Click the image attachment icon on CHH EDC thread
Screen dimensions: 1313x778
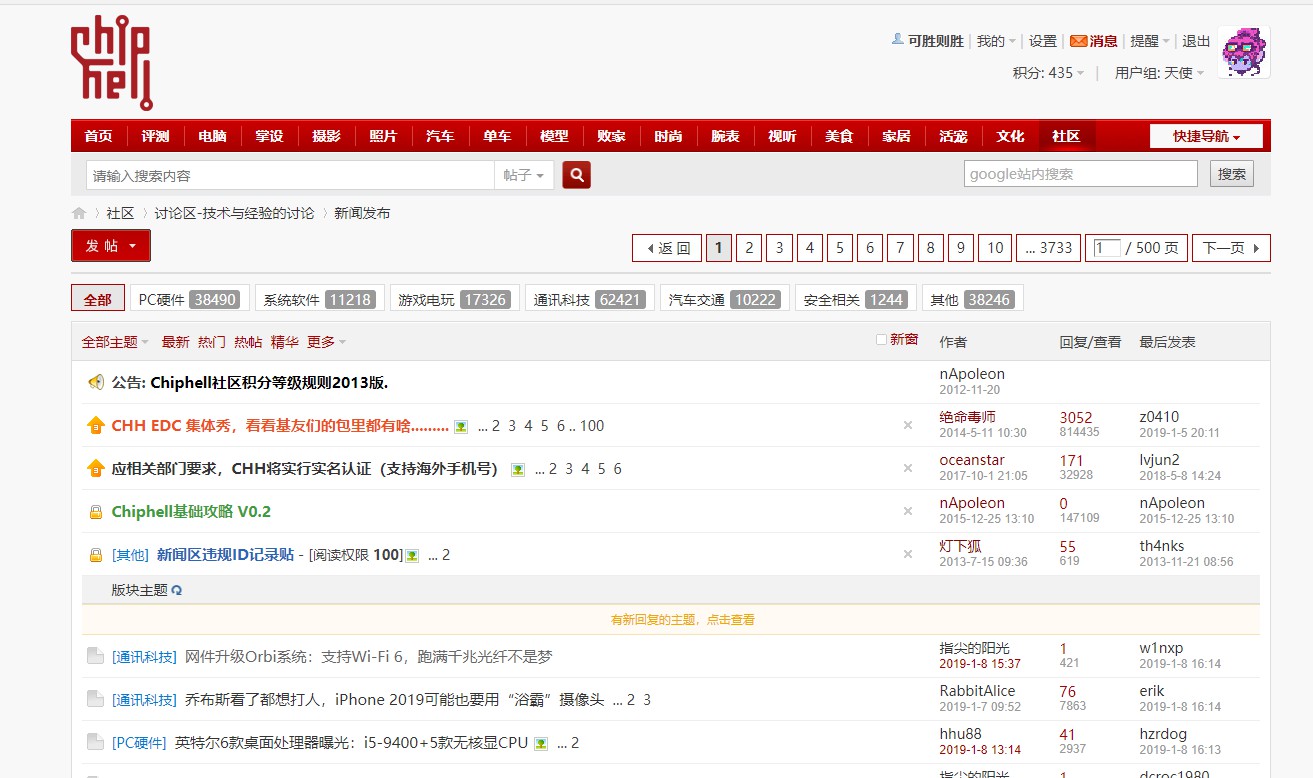[461, 426]
